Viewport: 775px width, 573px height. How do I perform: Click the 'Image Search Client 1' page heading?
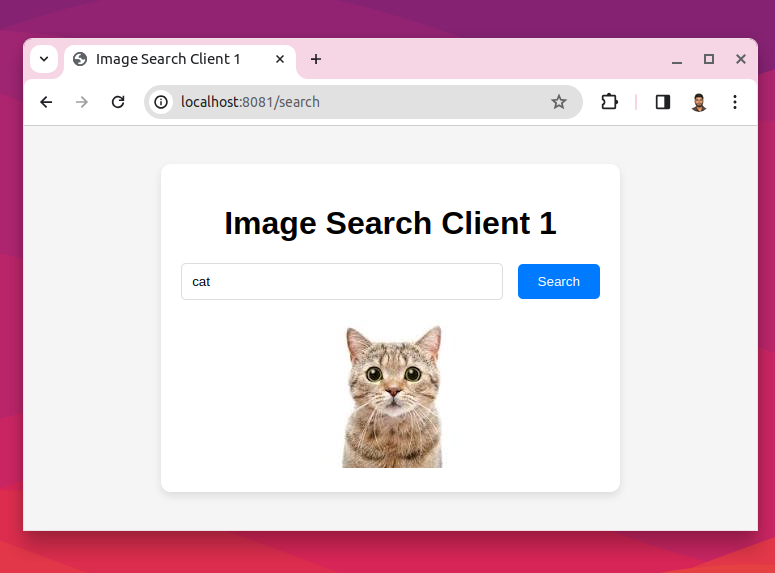point(390,223)
